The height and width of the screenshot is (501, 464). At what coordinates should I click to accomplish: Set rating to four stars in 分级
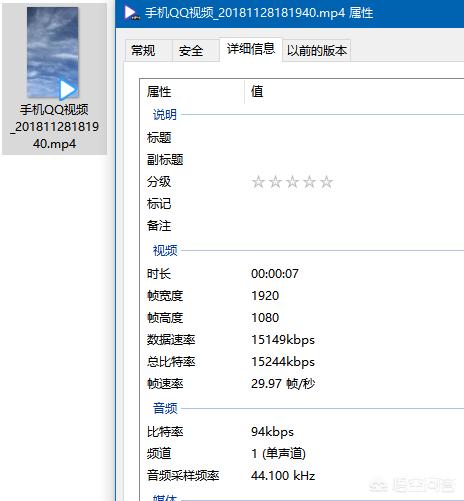tap(309, 182)
